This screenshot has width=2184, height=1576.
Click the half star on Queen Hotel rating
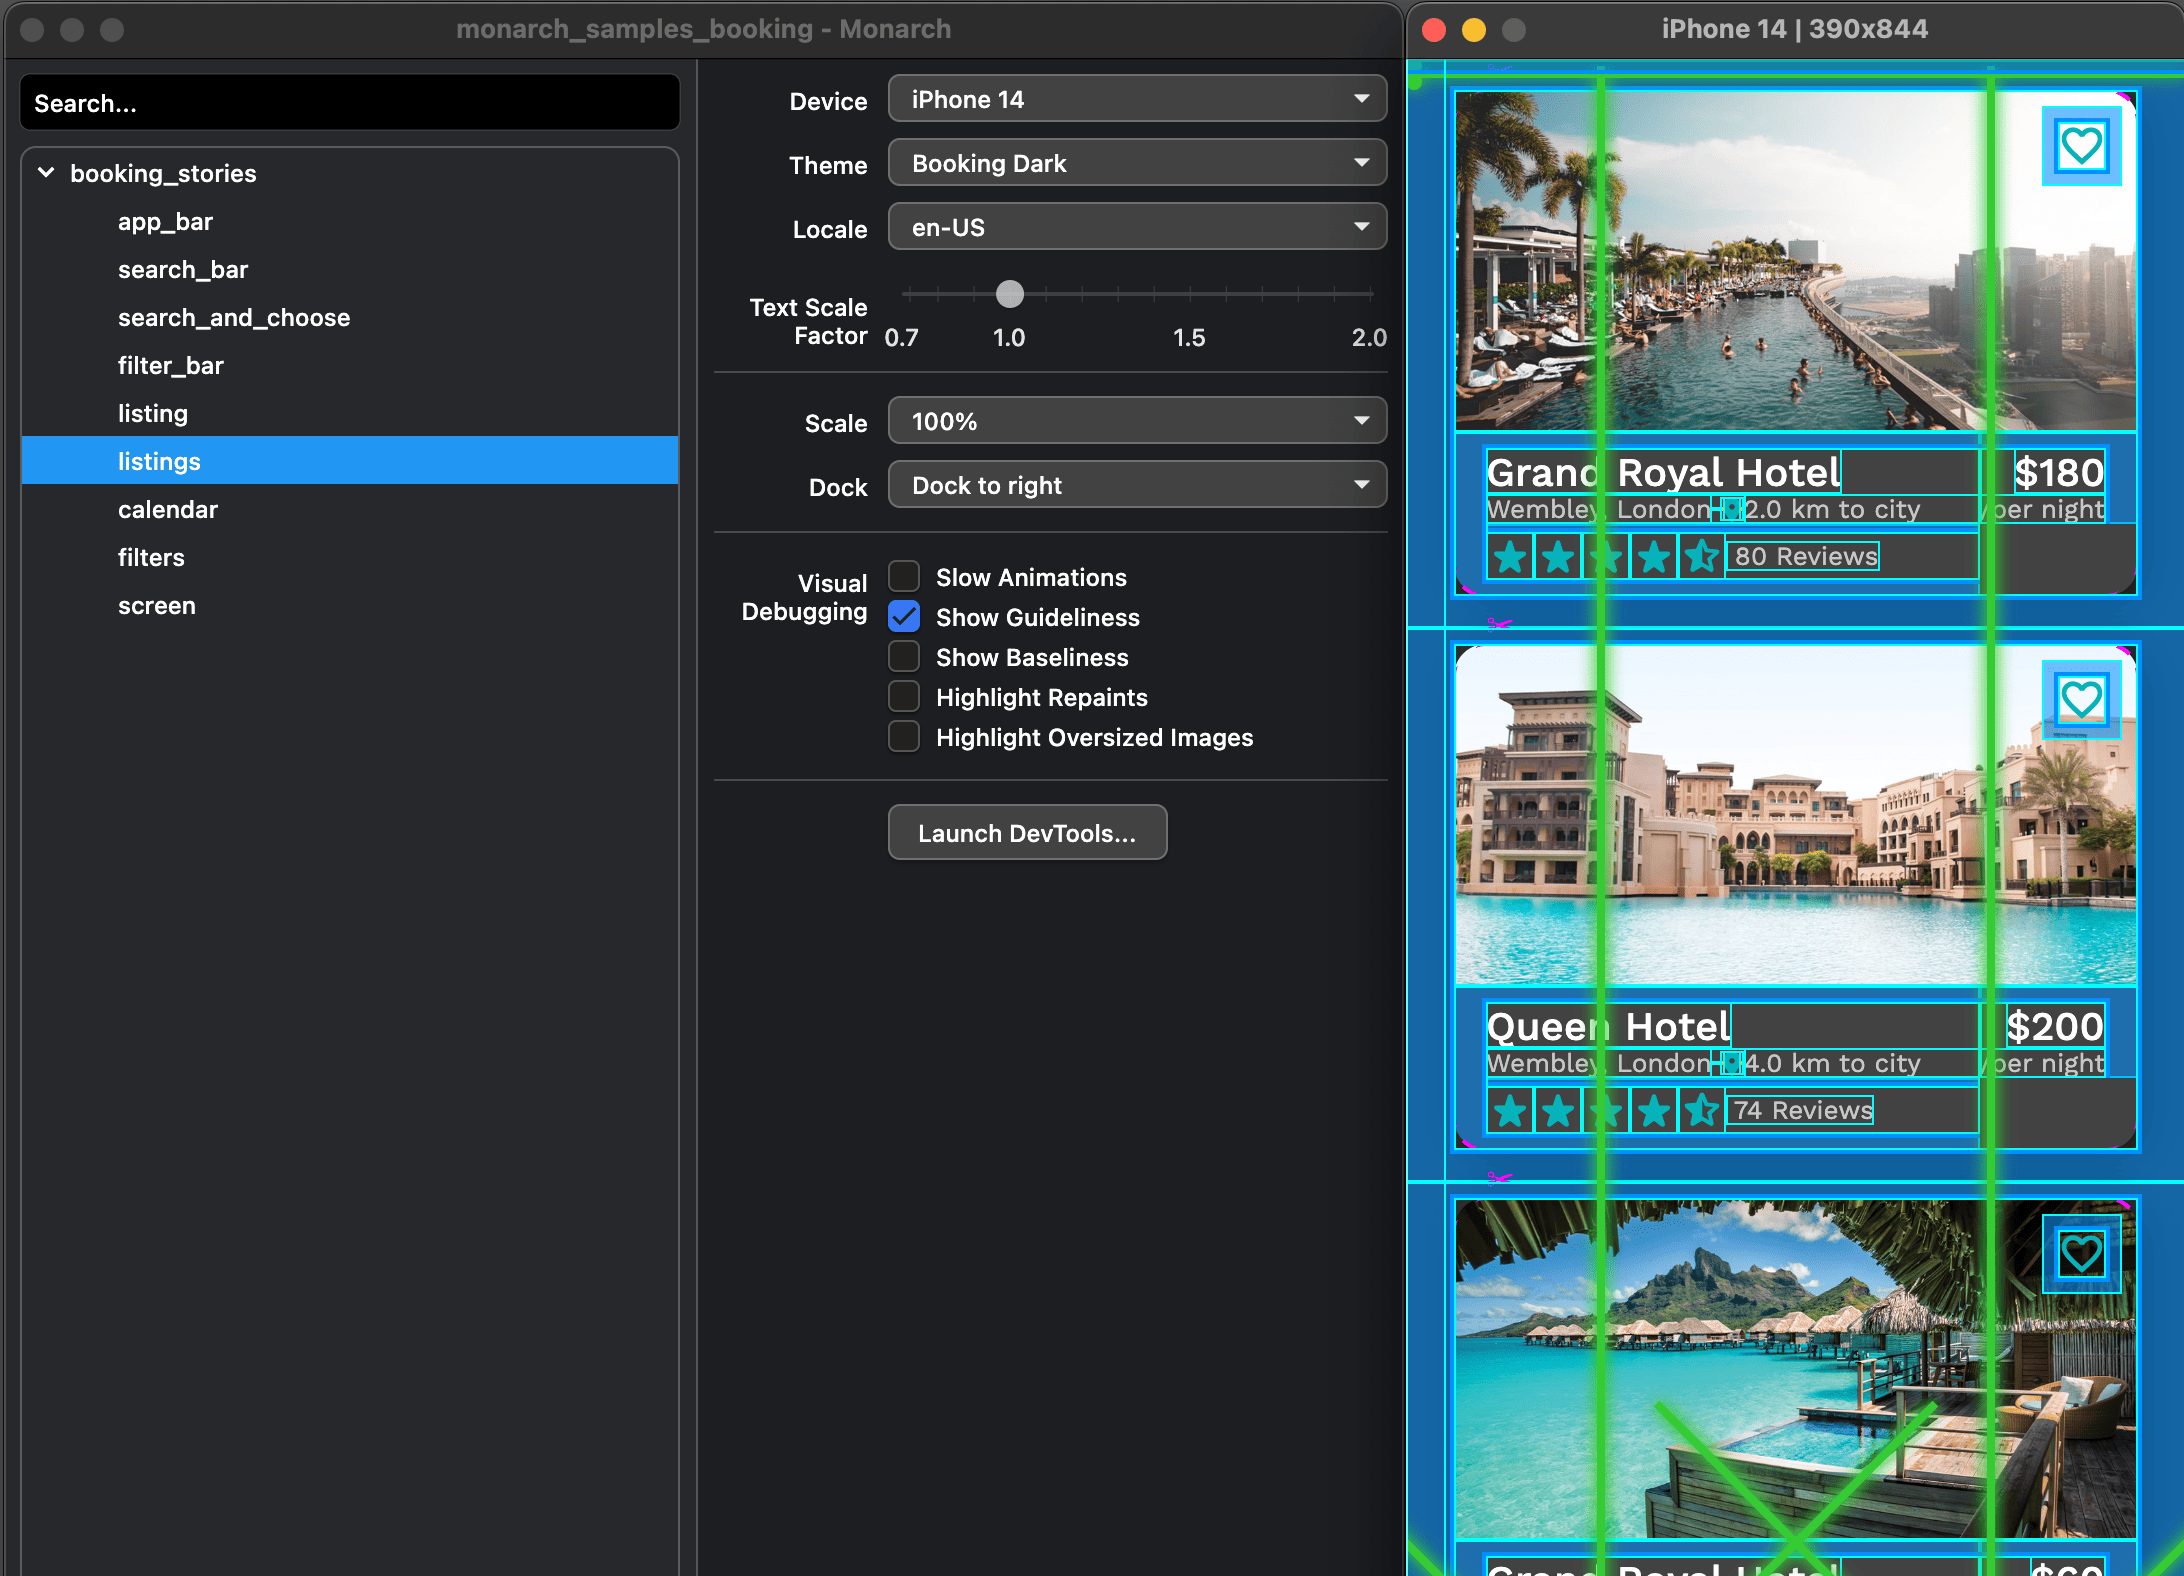1701,1111
